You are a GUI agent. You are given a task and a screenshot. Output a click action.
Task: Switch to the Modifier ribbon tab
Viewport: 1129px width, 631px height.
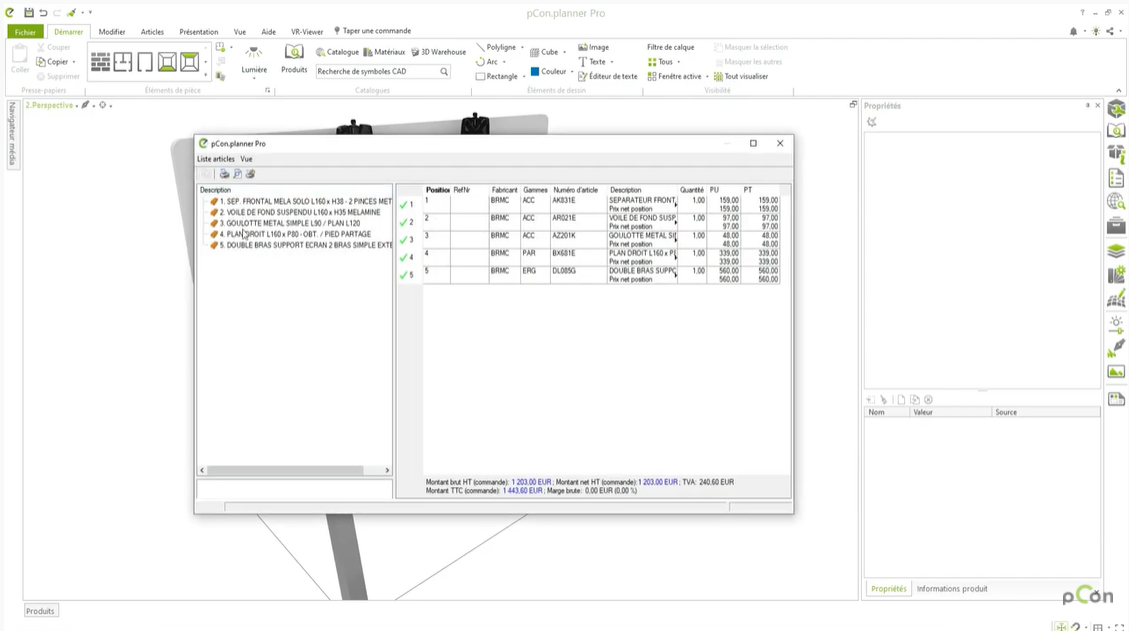(112, 32)
